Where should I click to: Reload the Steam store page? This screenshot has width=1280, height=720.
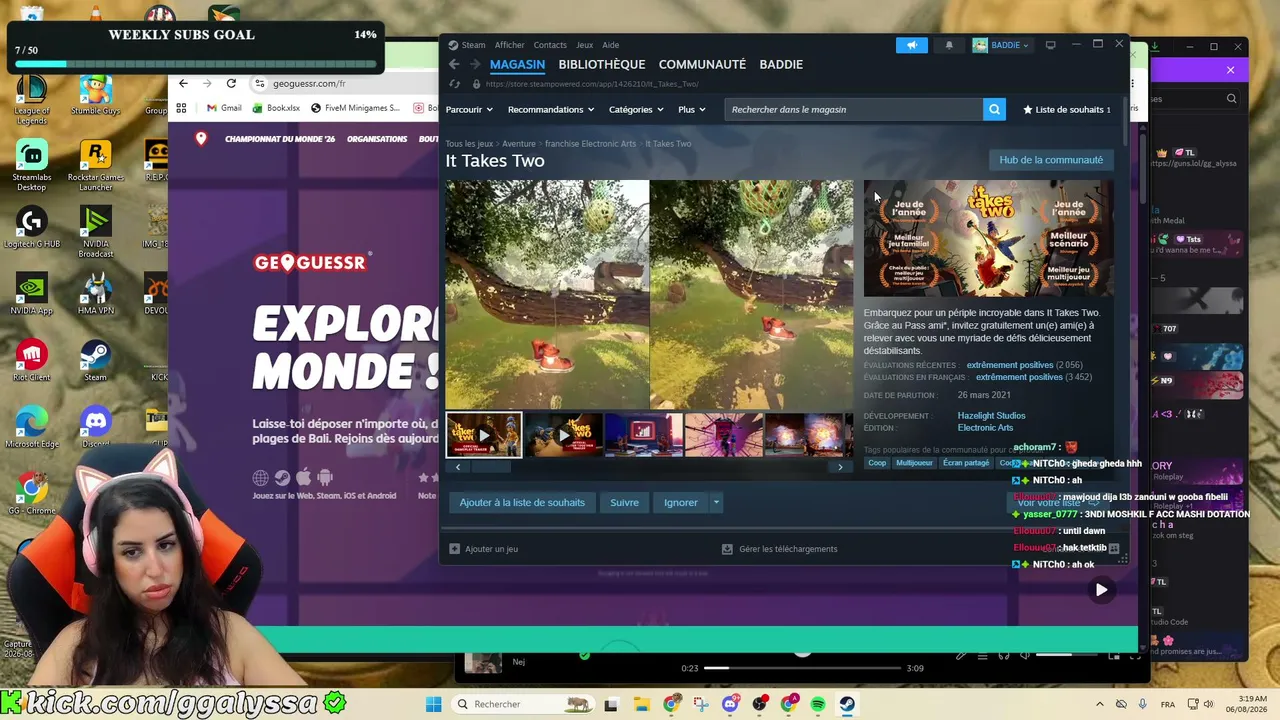tap(454, 84)
